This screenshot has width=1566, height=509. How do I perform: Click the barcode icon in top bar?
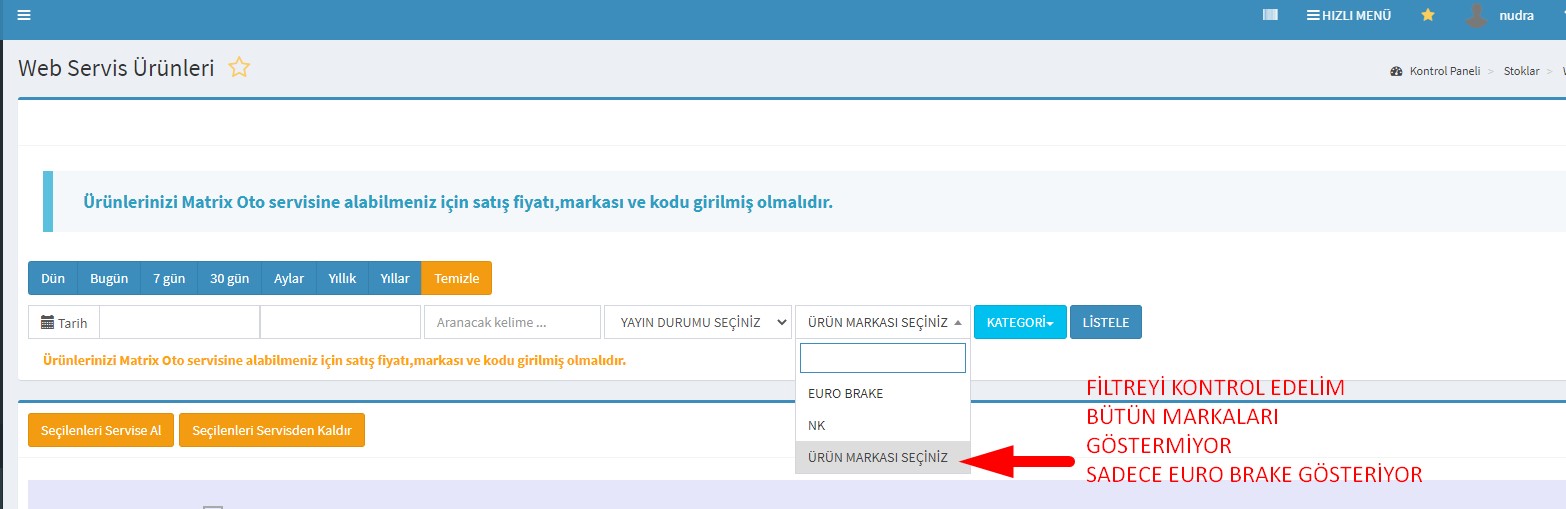(x=1270, y=15)
